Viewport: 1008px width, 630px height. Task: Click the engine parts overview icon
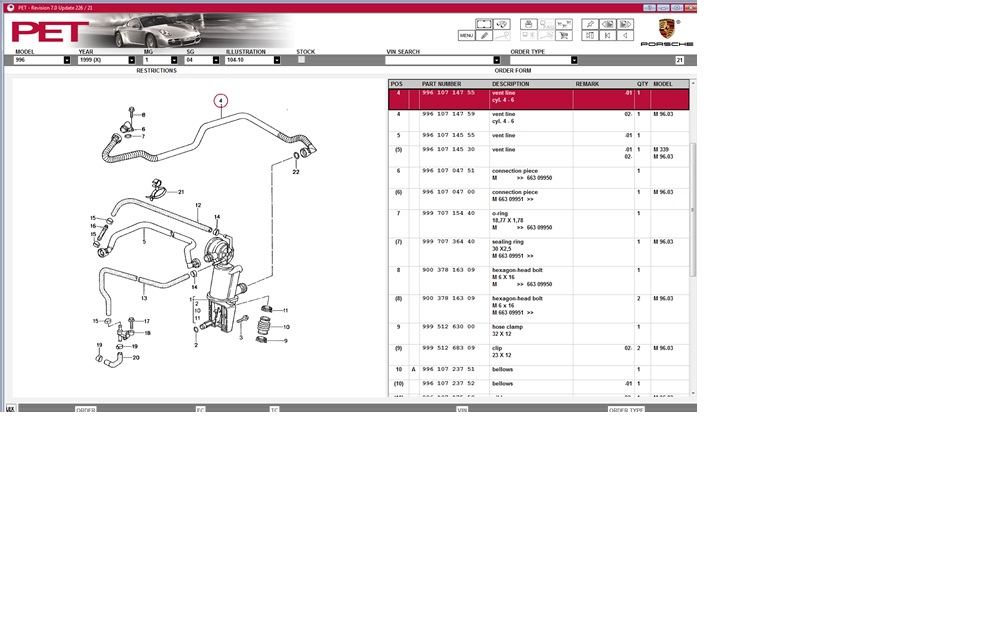click(x=501, y=24)
